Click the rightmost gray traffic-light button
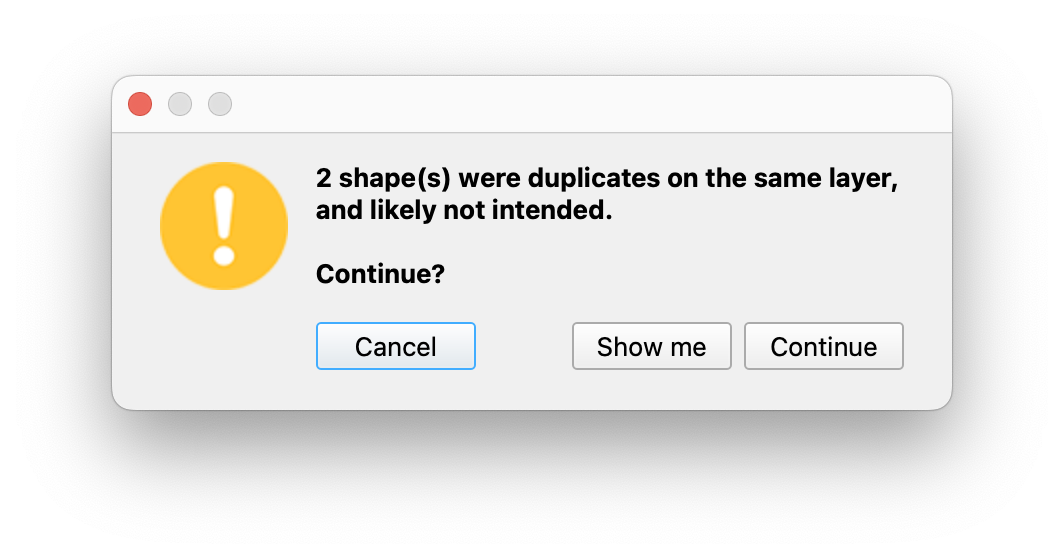The height and width of the screenshot is (558, 1064). click(220, 104)
